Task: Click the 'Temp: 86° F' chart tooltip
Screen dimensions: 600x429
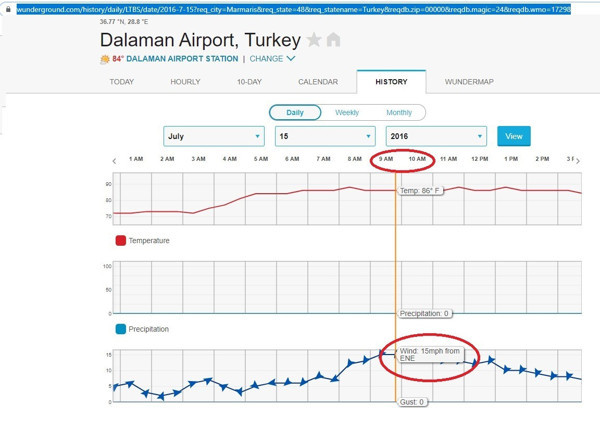Action: [421, 191]
